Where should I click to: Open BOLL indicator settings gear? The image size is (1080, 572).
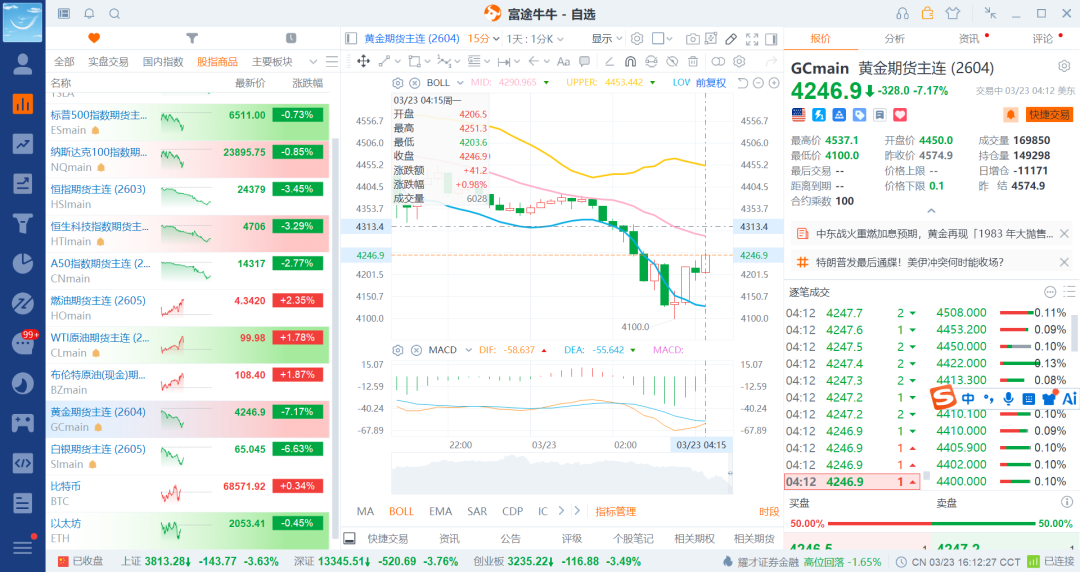[397, 83]
